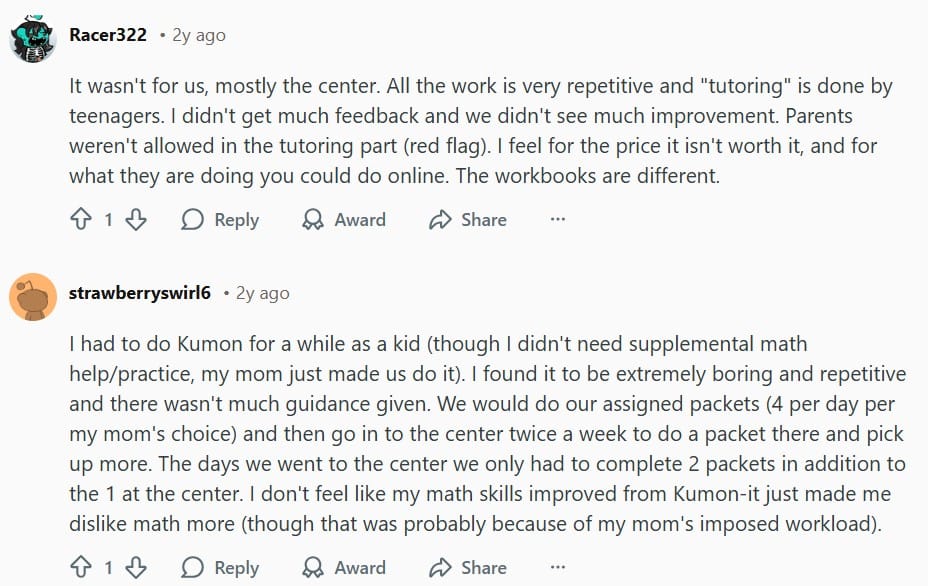
Task: Share Racer322's comment
Action: 467,220
